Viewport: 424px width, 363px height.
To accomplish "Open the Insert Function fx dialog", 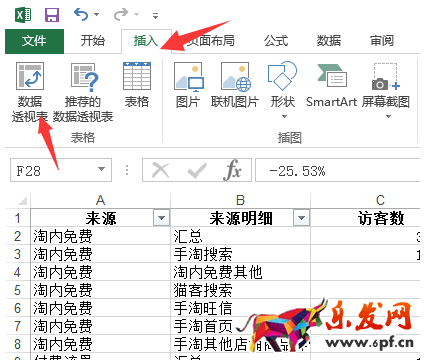I will coord(232,170).
